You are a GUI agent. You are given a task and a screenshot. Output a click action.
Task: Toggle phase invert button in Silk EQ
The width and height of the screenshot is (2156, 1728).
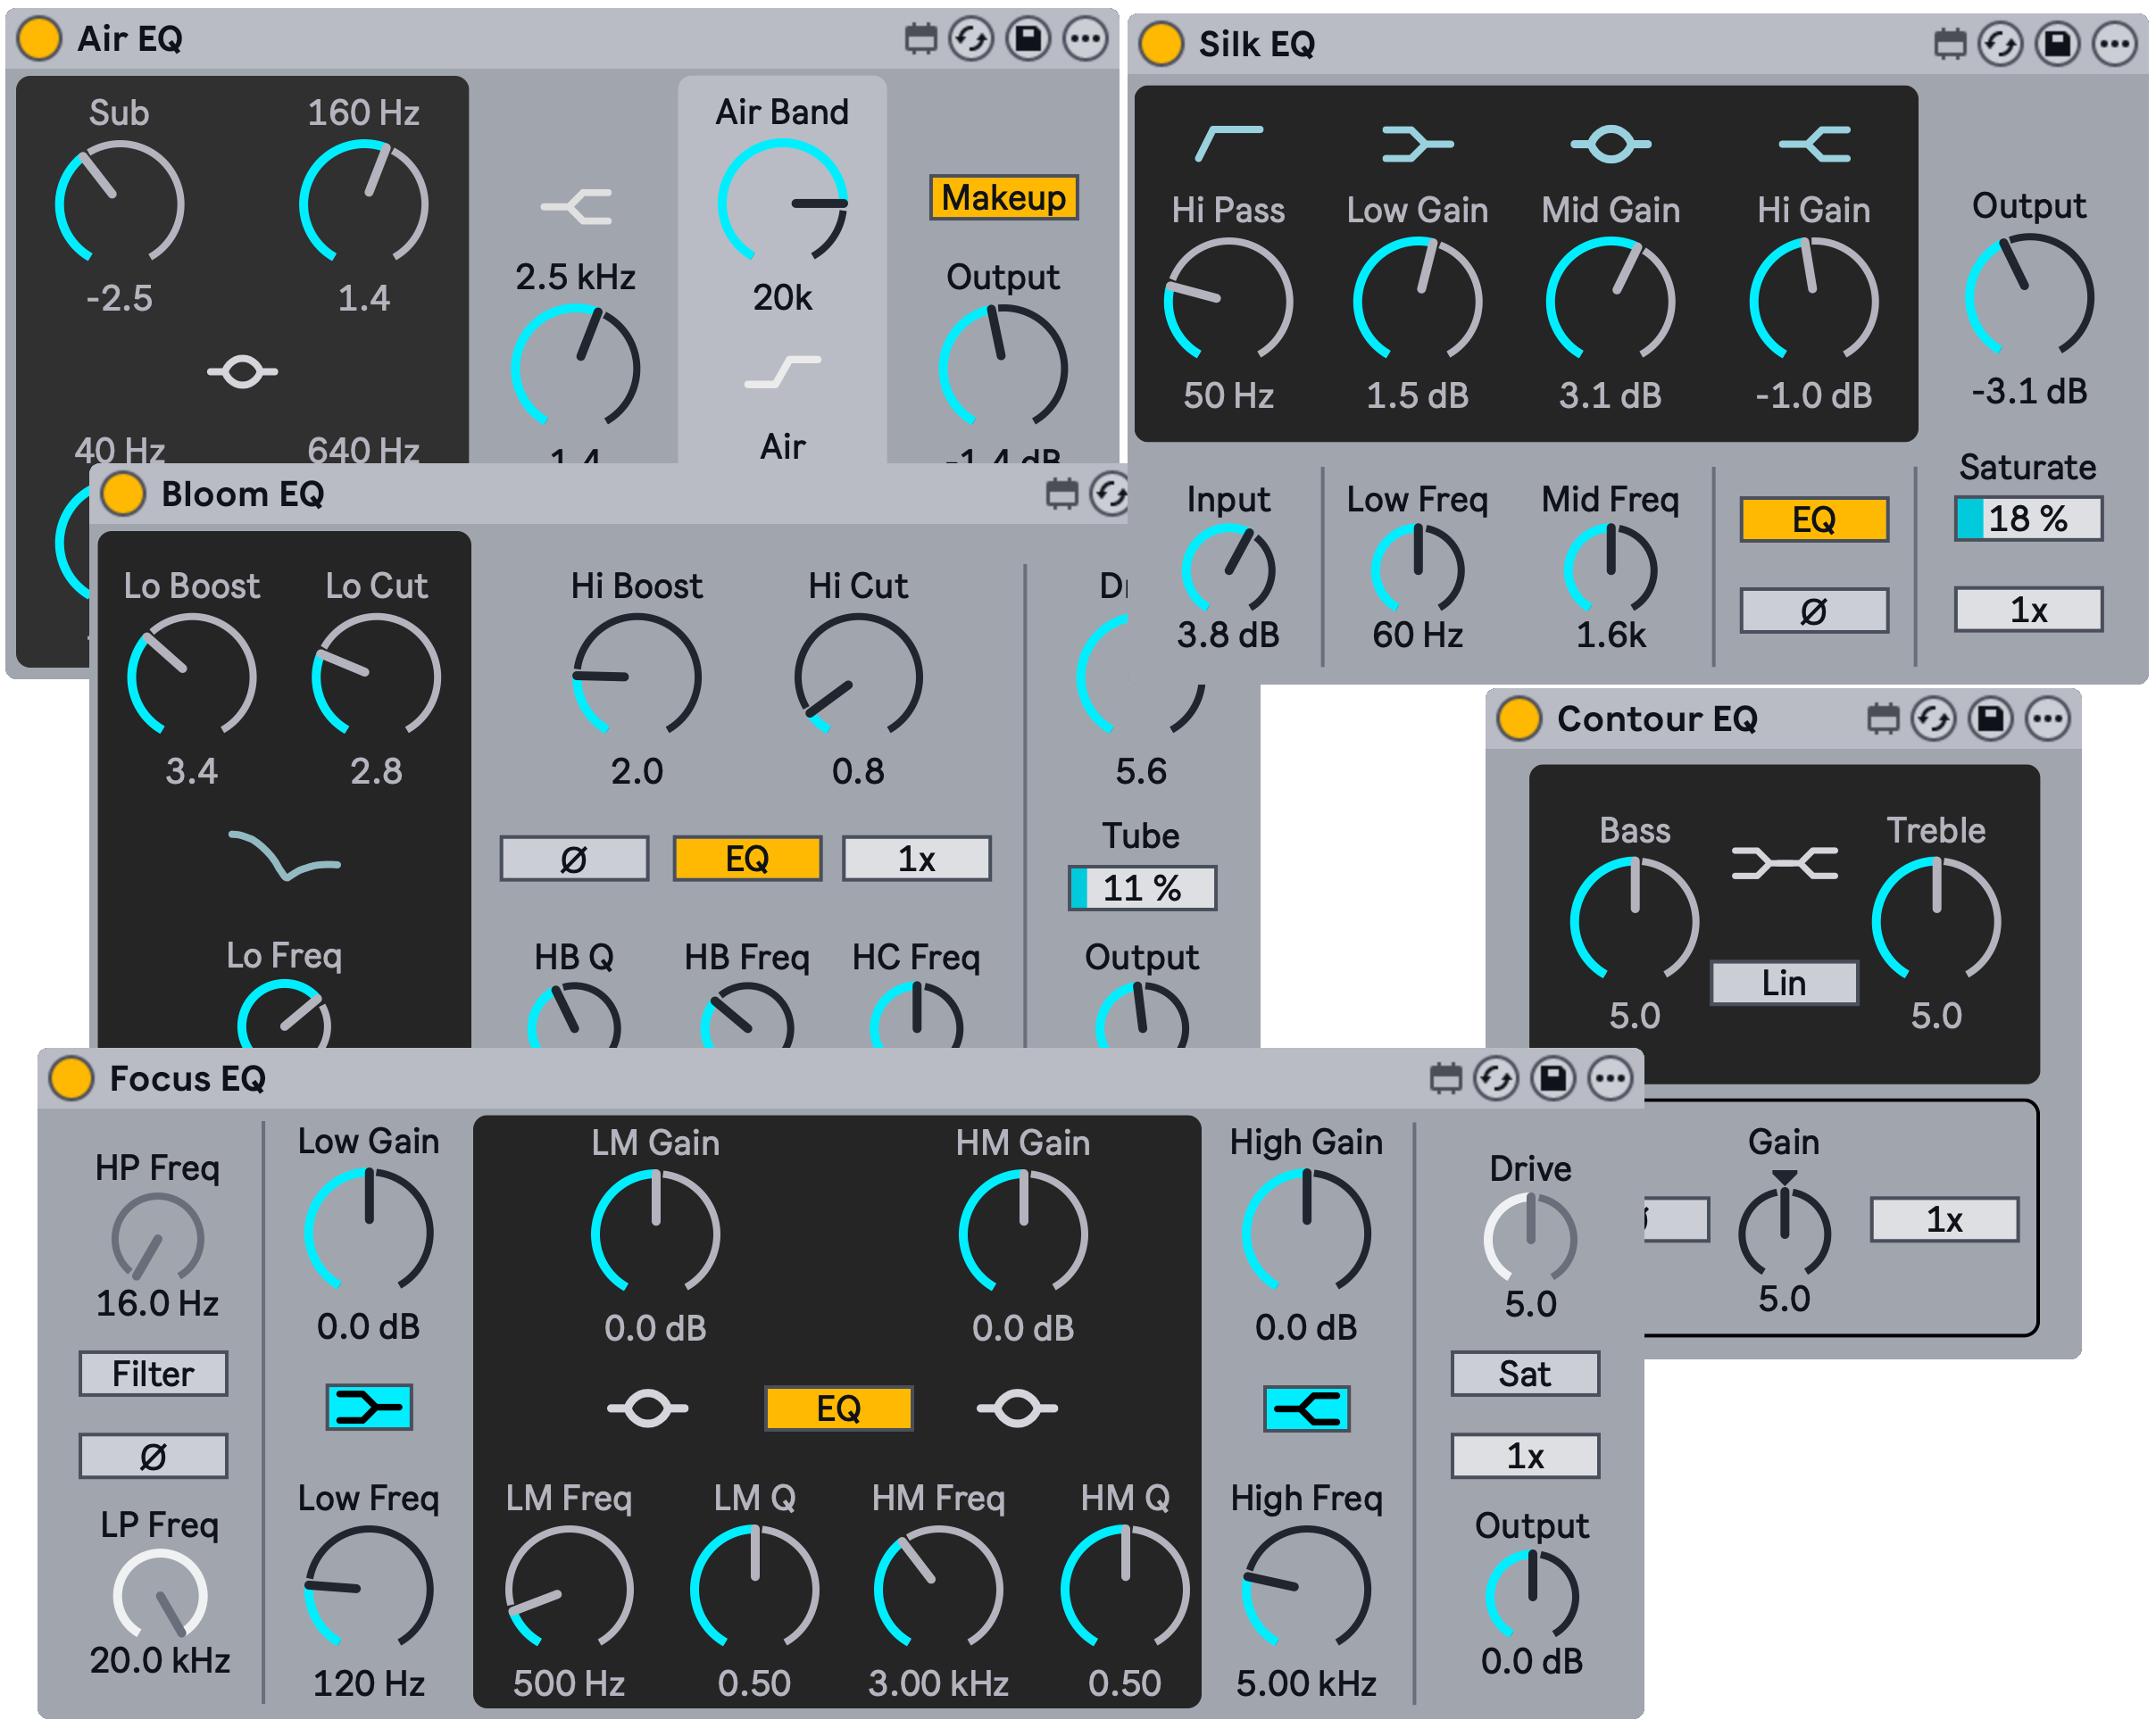1814,611
